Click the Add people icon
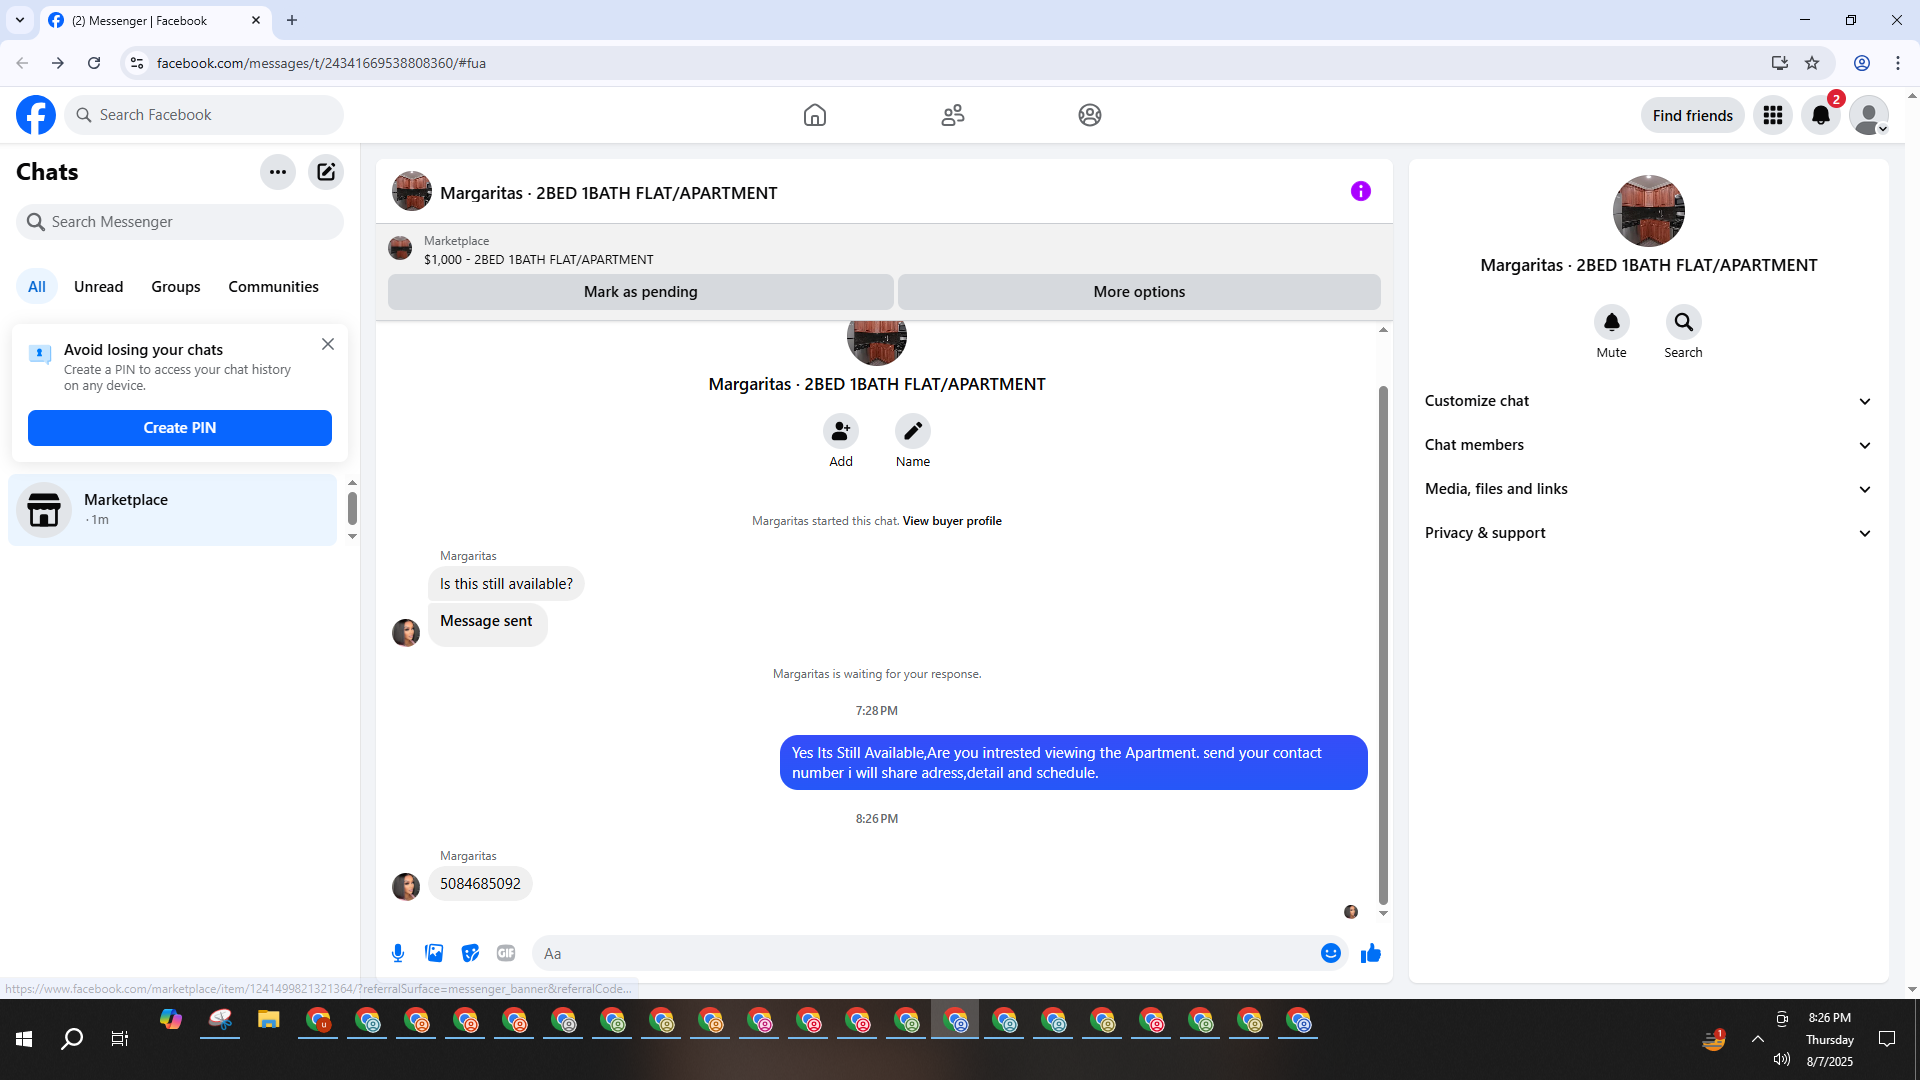The height and width of the screenshot is (1080, 1920). click(x=841, y=431)
